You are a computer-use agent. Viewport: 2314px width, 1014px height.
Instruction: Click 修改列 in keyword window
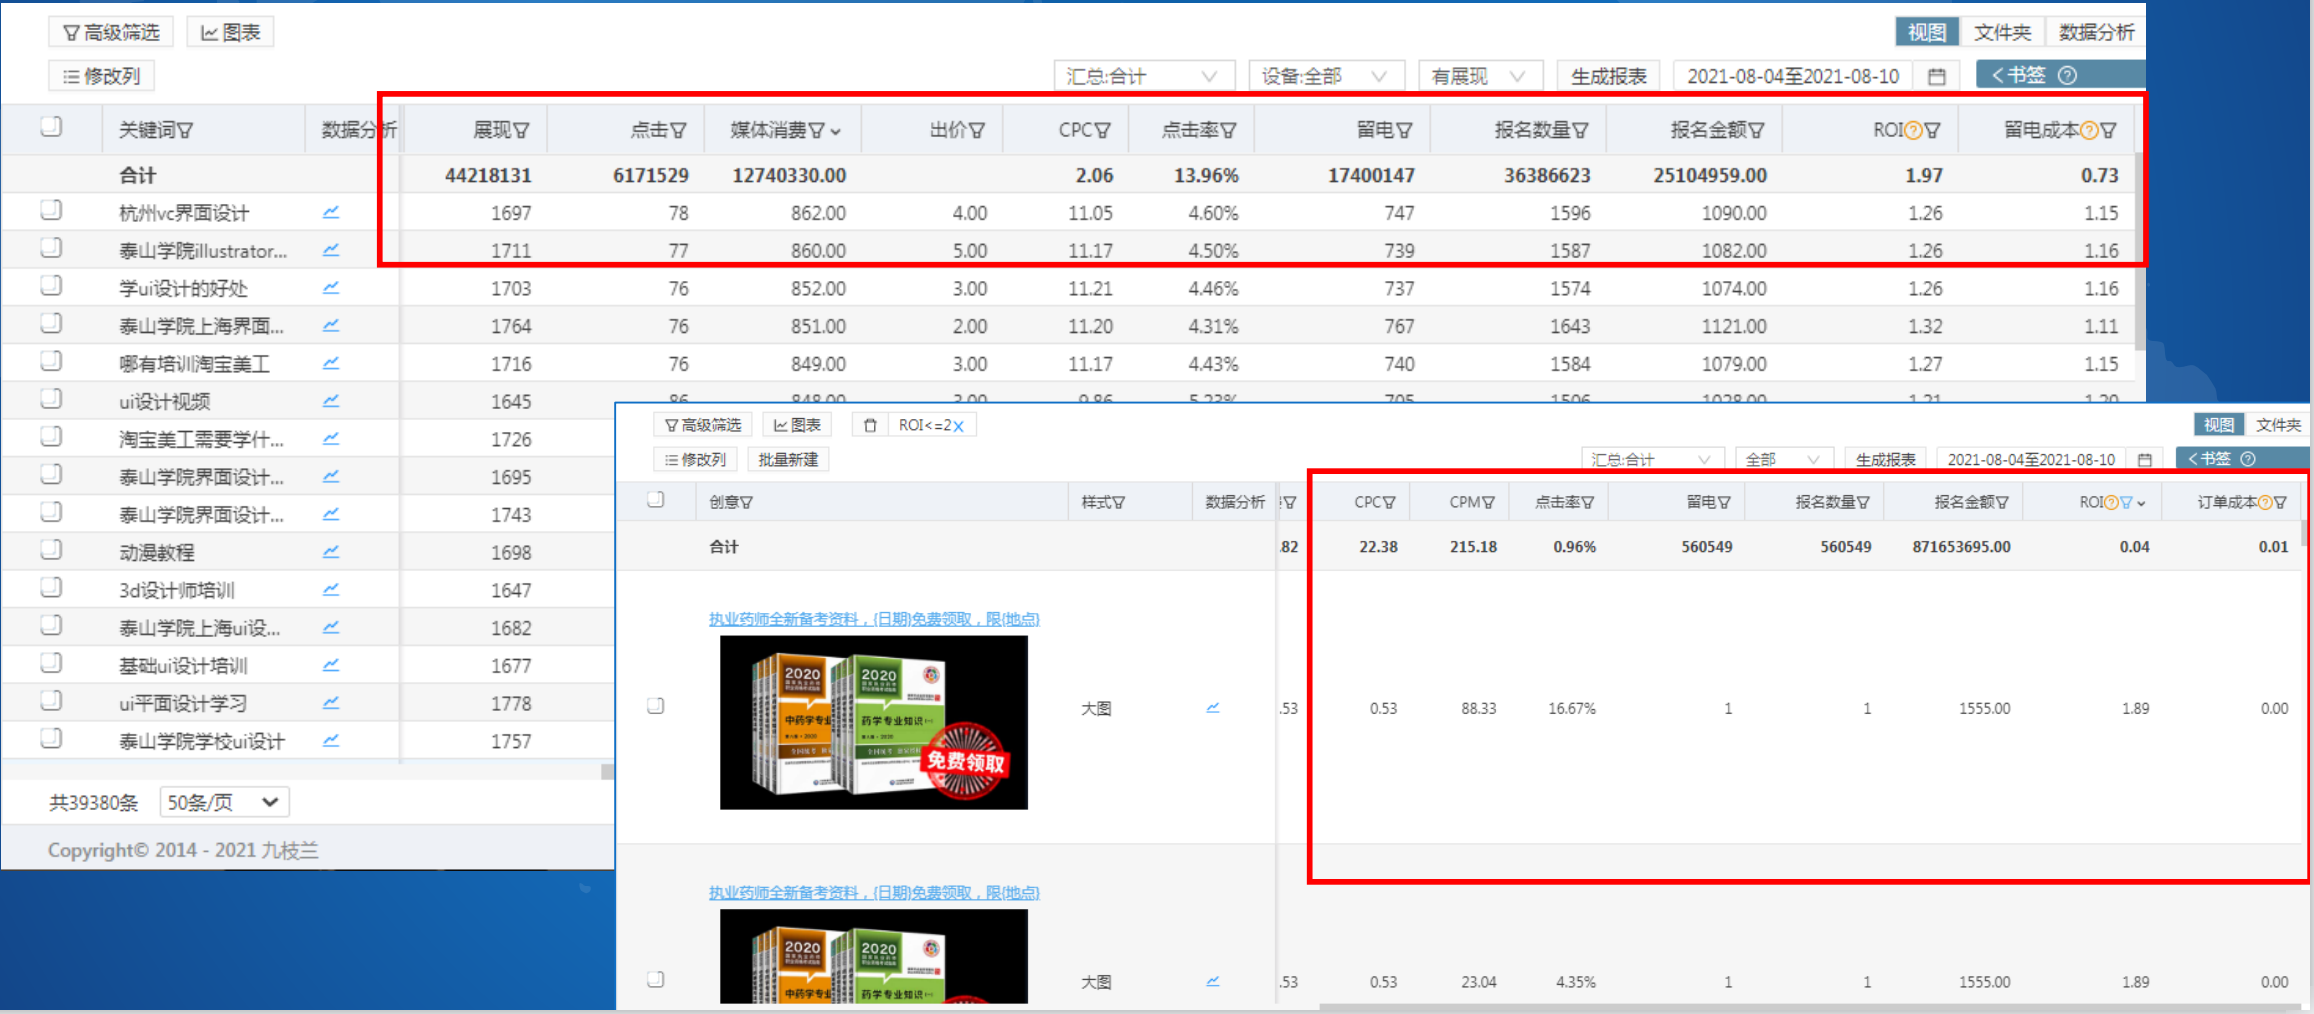101,76
